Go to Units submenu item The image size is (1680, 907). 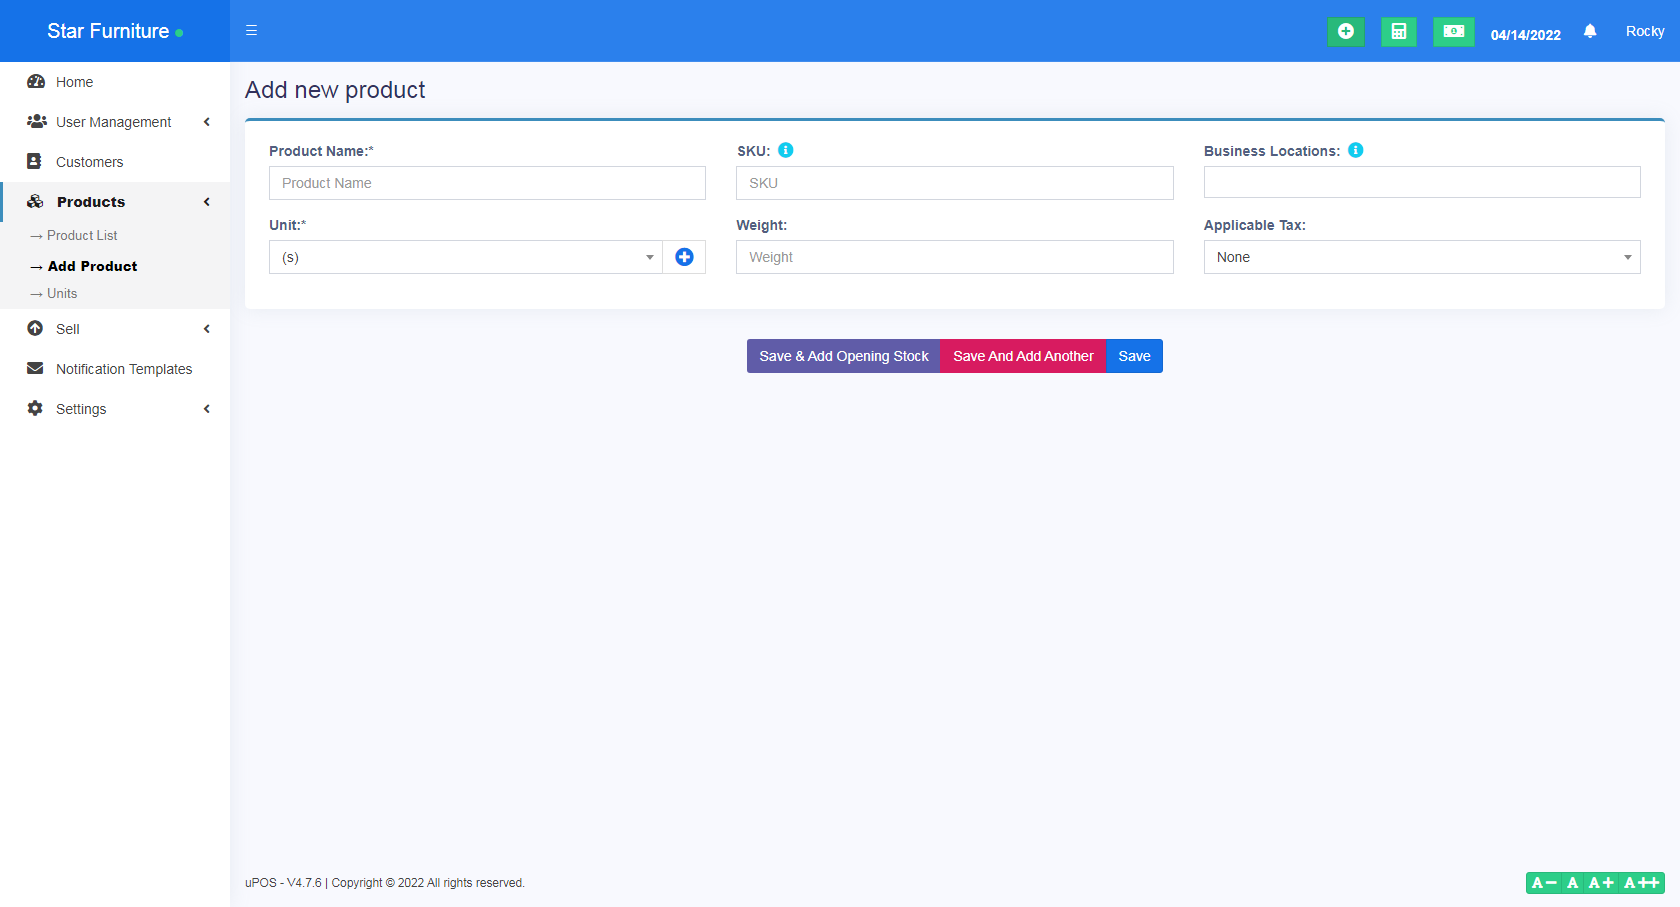click(x=62, y=294)
